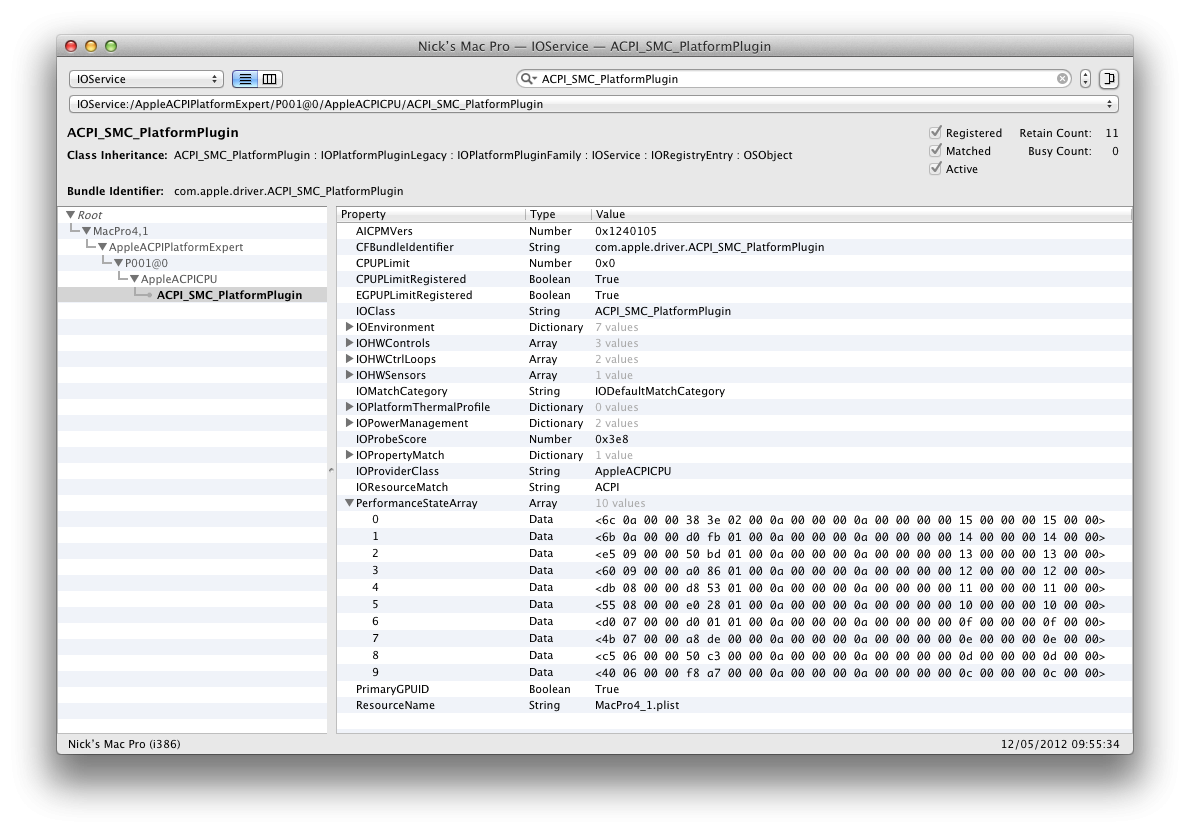Expand the IOEnvironment dictionary
1190x833 pixels.
[x=349, y=327]
